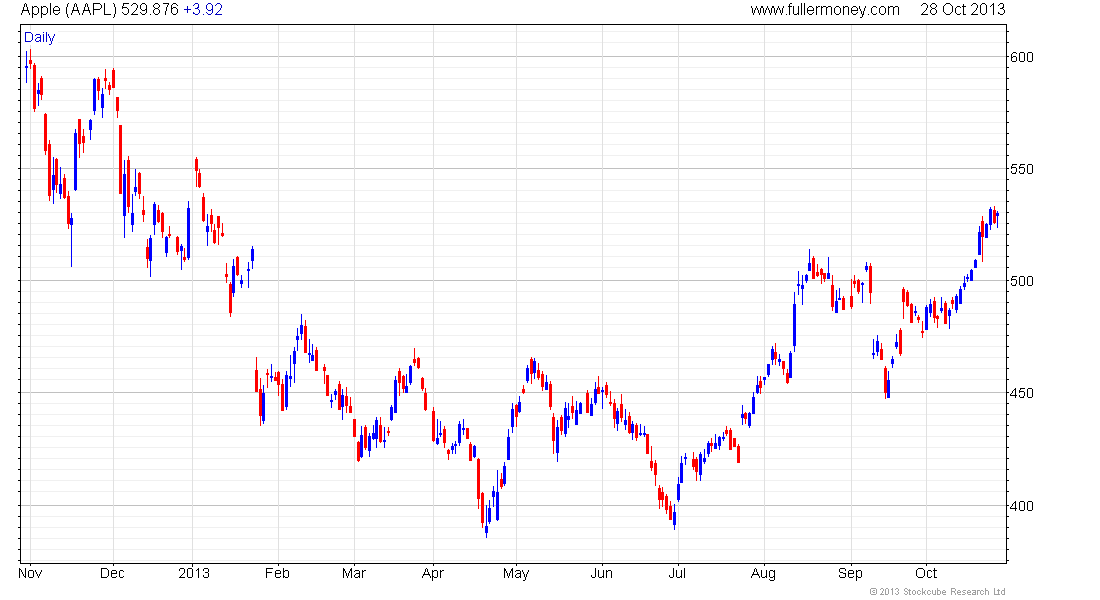Click the Feb month label
Image resolution: width=1100 pixels, height=600 pixels.
point(277,573)
